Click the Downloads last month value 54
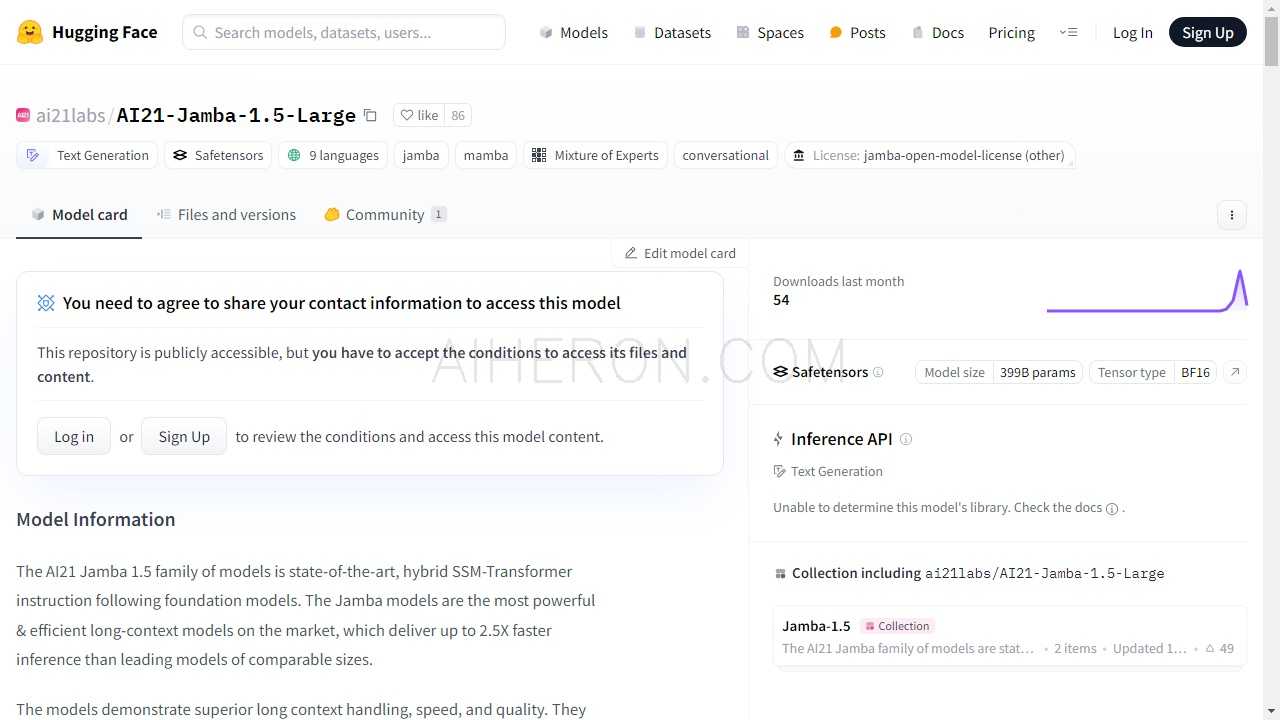 781,300
